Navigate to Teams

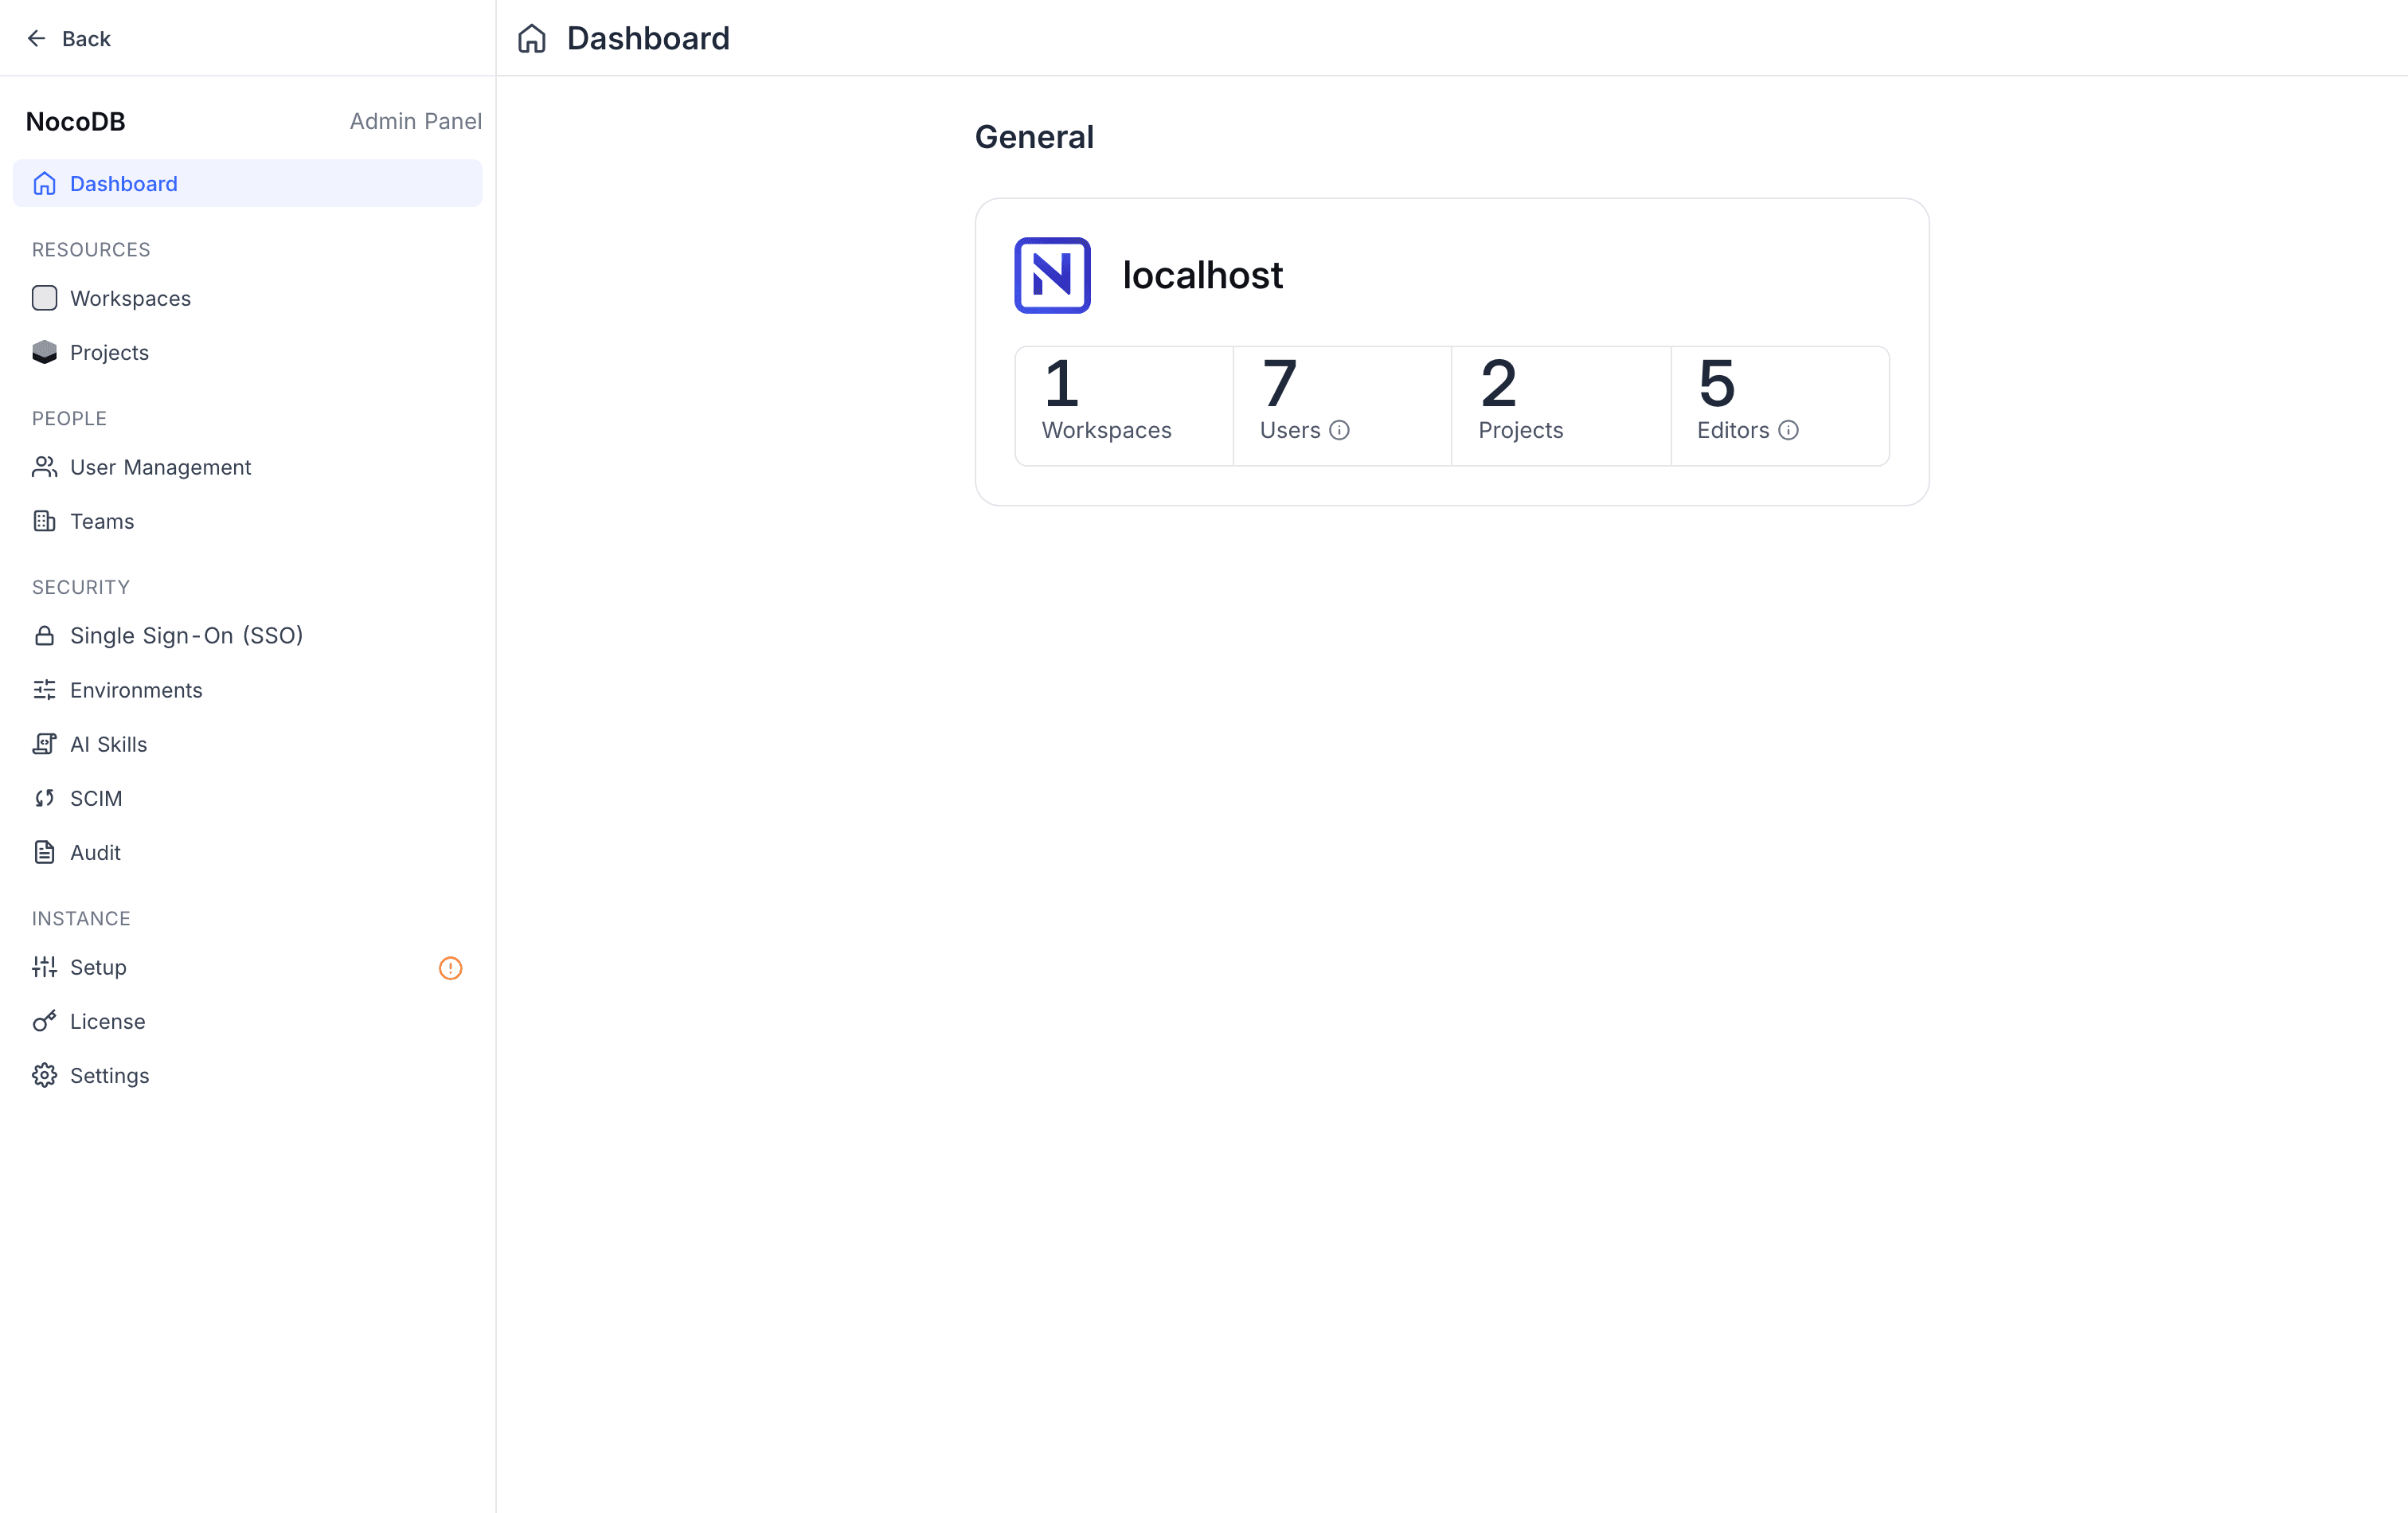[x=247, y=521]
